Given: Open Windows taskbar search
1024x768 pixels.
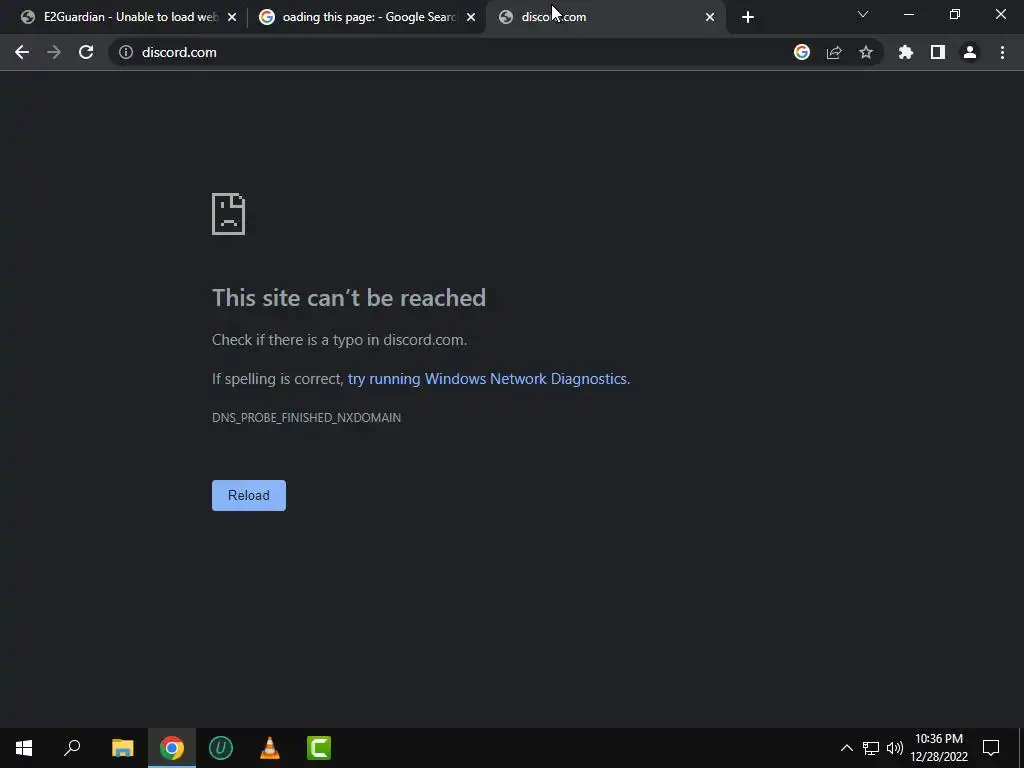Looking at the screenshot, I should 72,748.
